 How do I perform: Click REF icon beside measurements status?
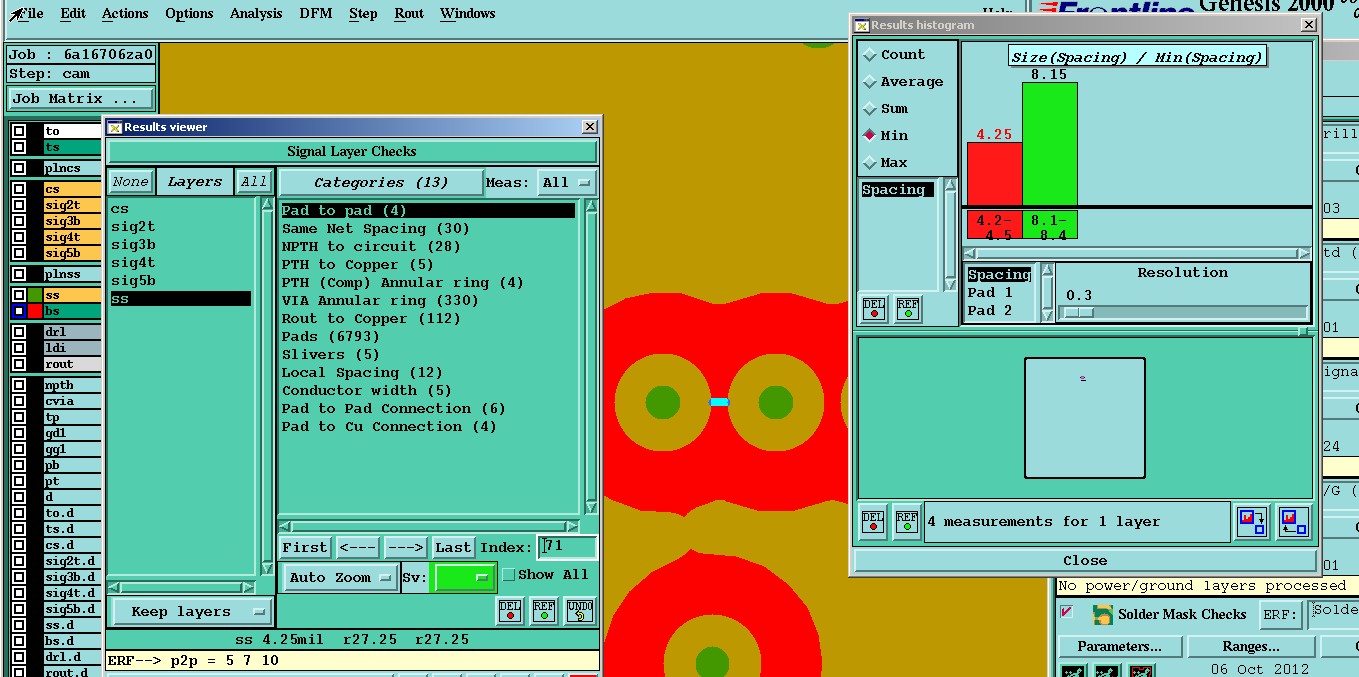click(x=906, y=522)
